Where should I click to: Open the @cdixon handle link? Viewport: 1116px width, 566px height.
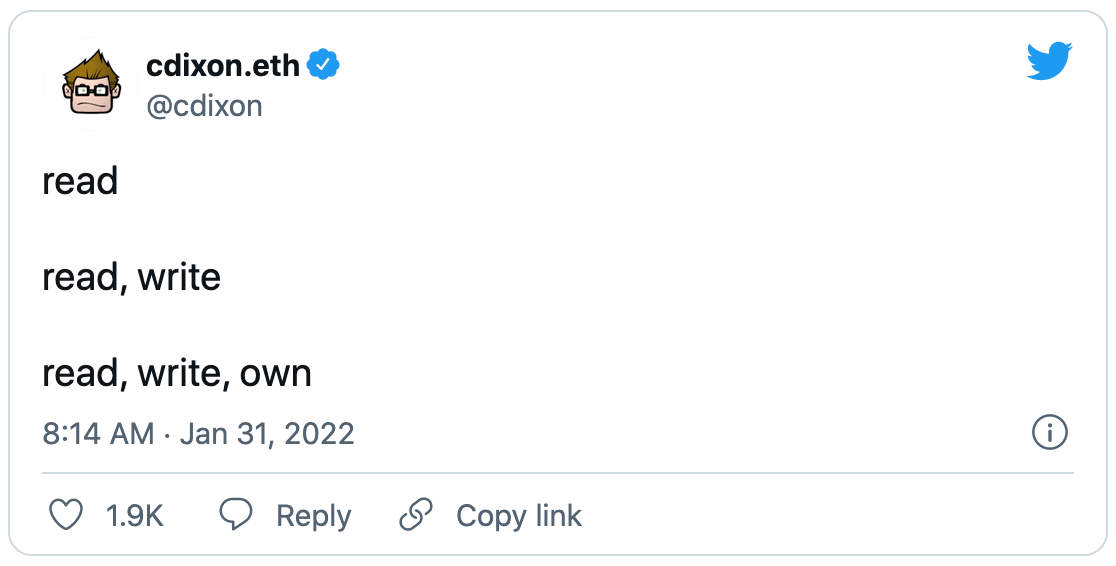click(204, 105)
